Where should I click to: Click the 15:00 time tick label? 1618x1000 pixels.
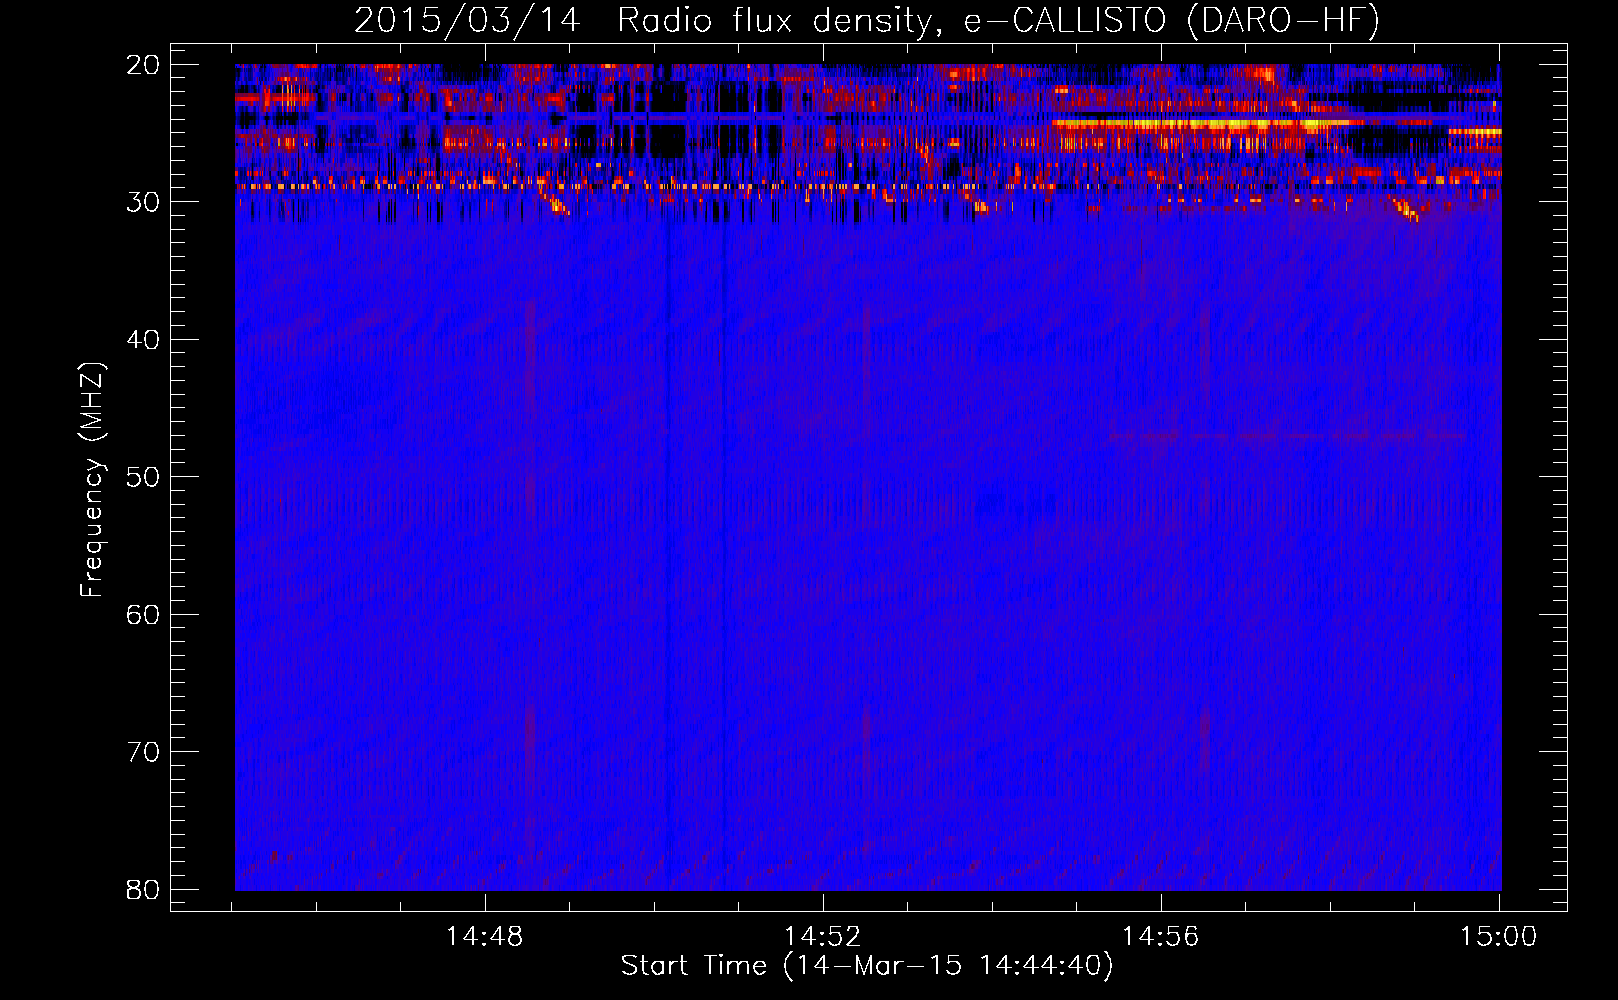pyautogui.click(x=1498, y=937)
